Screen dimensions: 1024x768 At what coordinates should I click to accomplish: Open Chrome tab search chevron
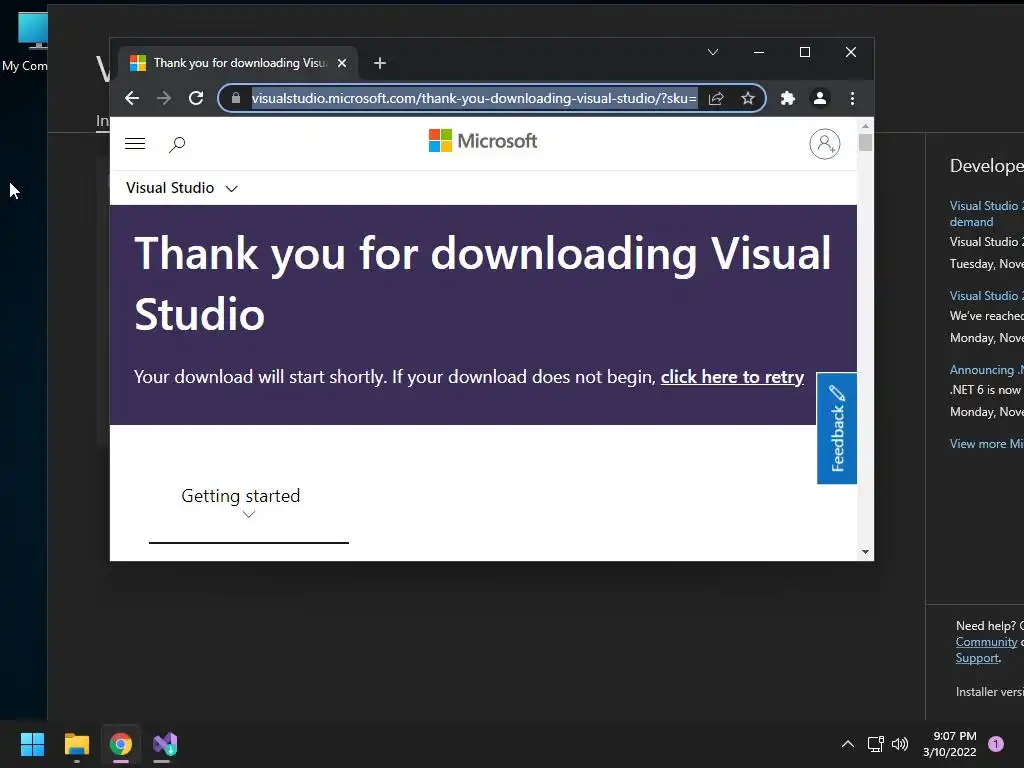[x=712, y=52]
